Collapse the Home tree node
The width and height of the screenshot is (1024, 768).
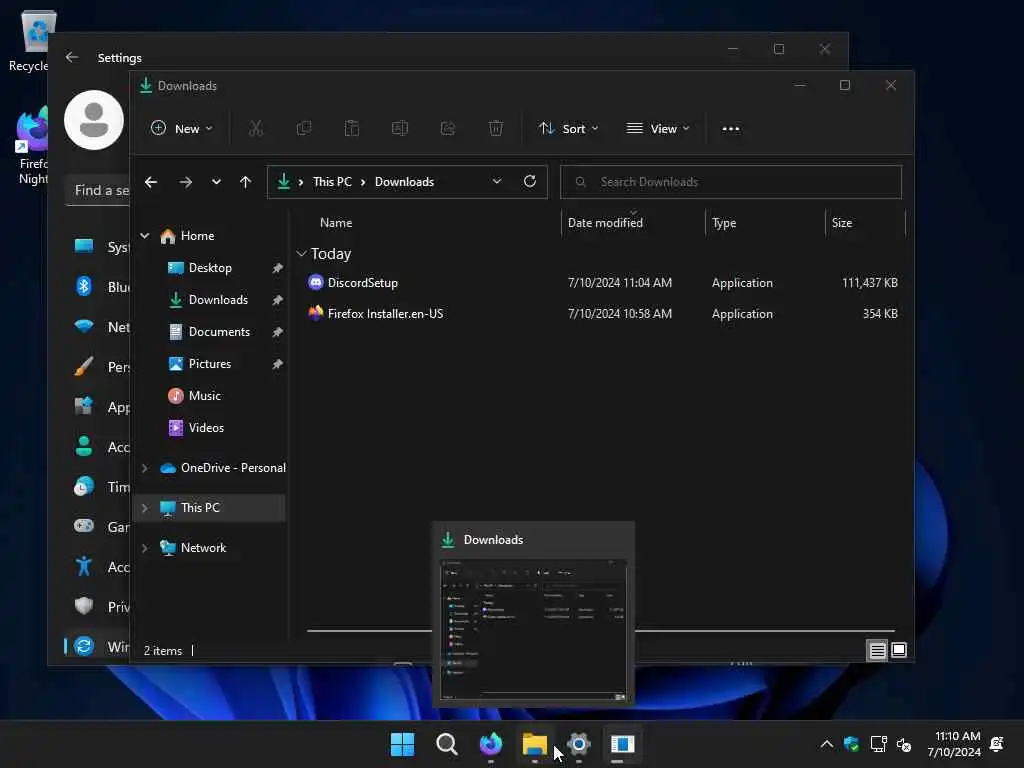145,236
